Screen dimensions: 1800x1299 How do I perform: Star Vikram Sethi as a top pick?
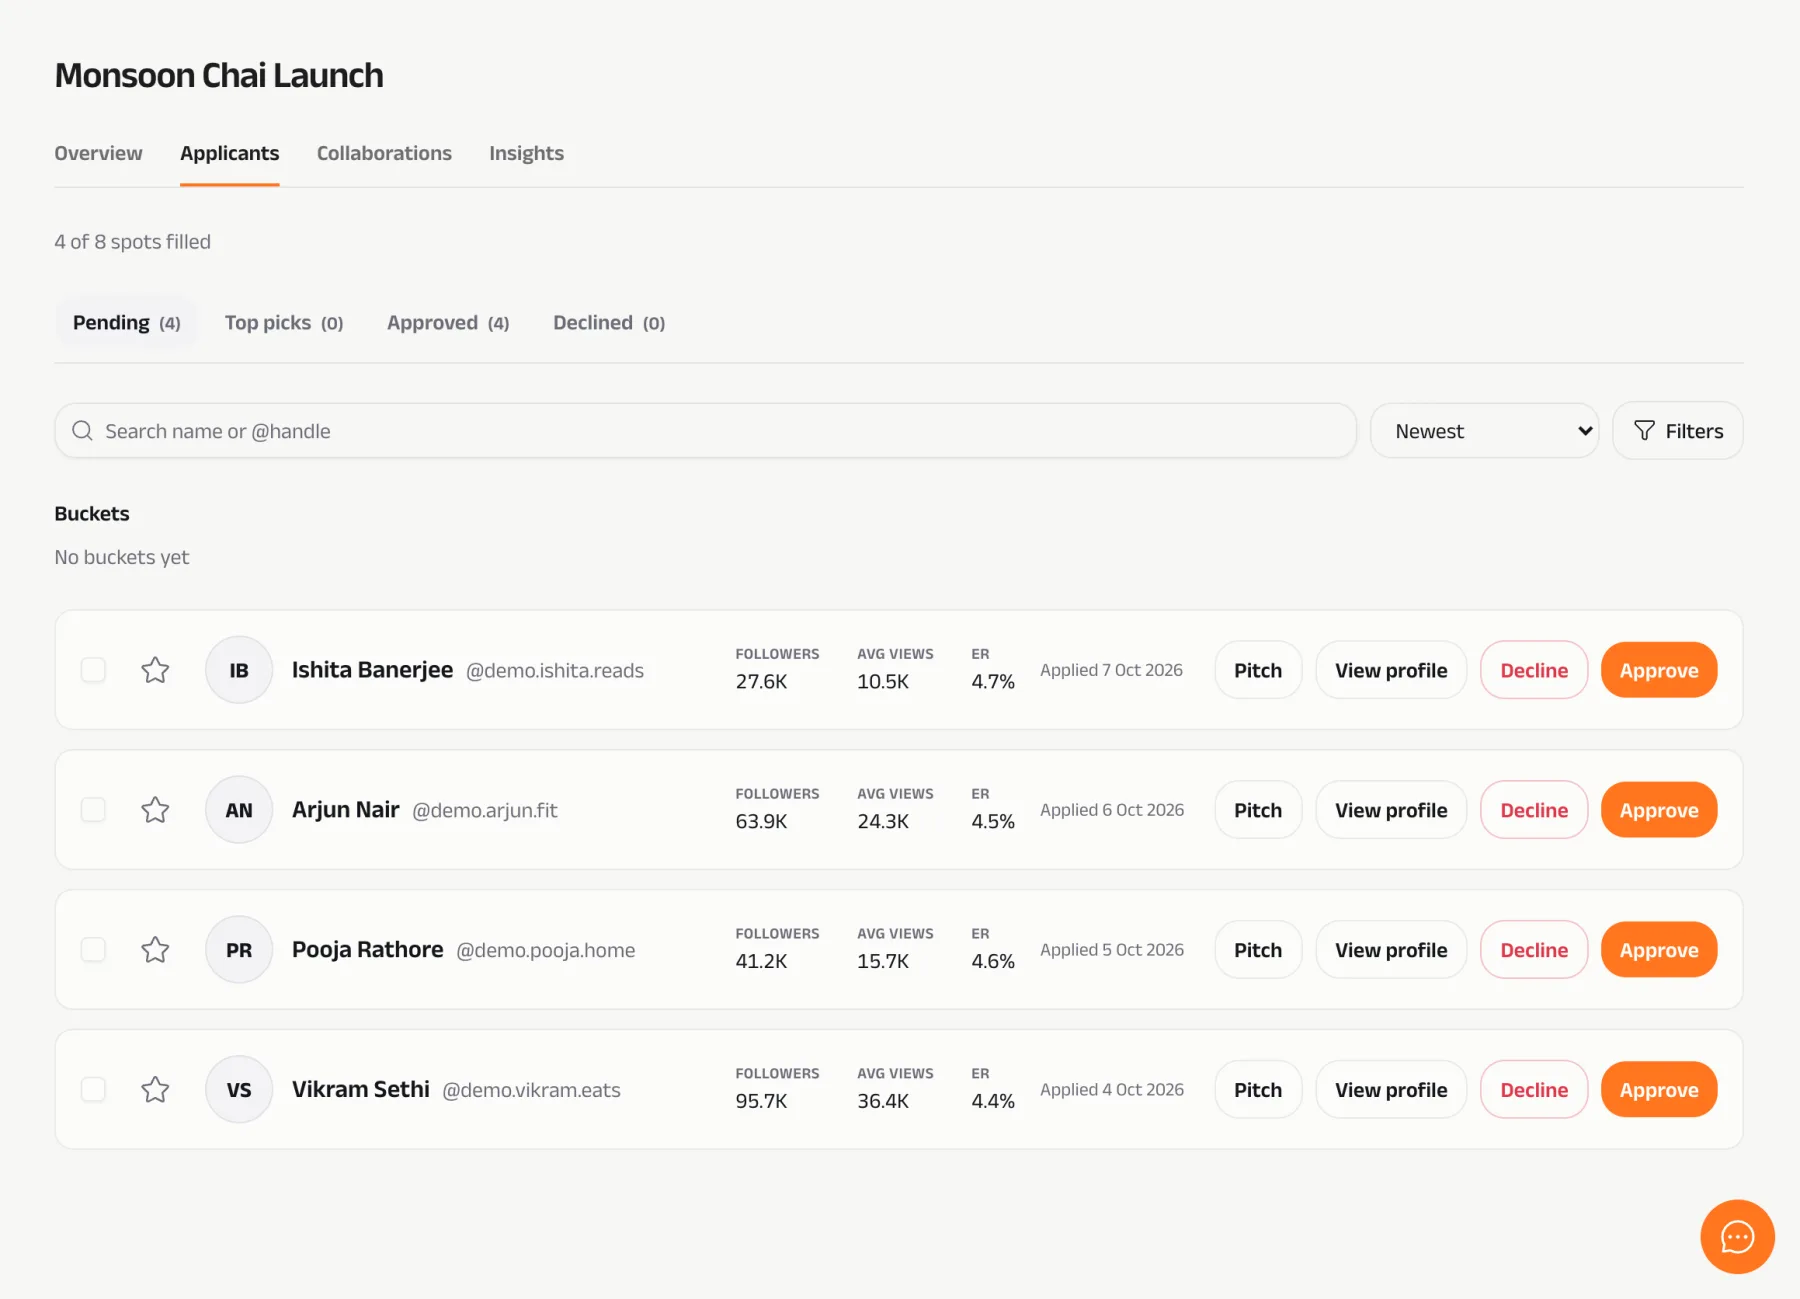tap(155, 1089)
